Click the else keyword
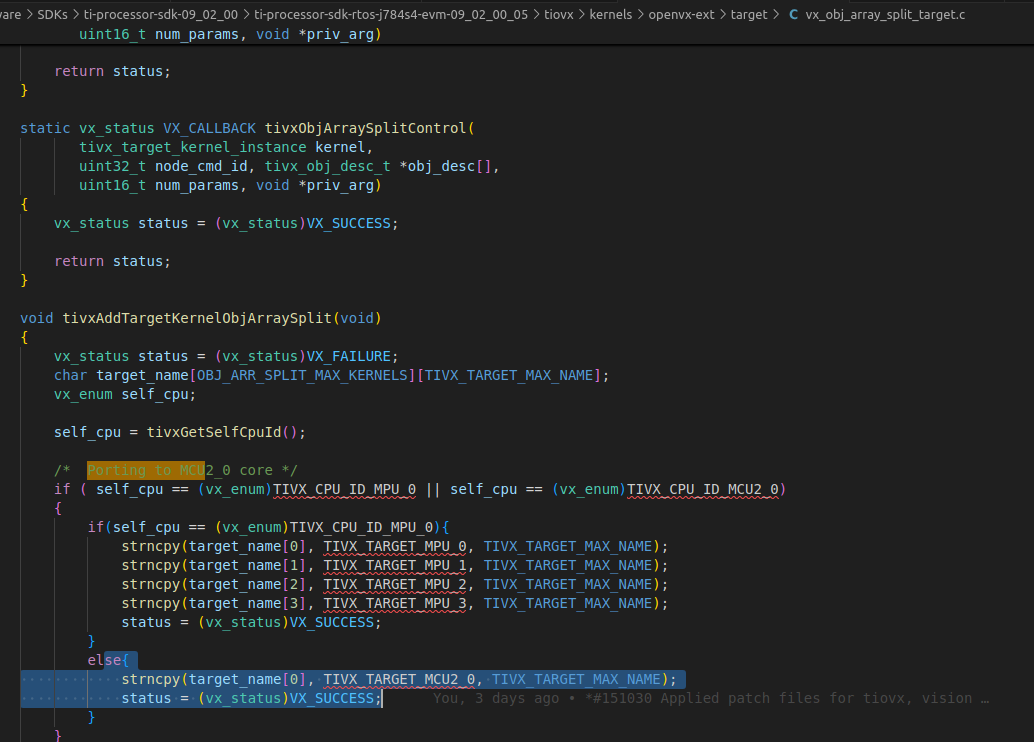The image size is (1034, 742). [x=104, y=660]
